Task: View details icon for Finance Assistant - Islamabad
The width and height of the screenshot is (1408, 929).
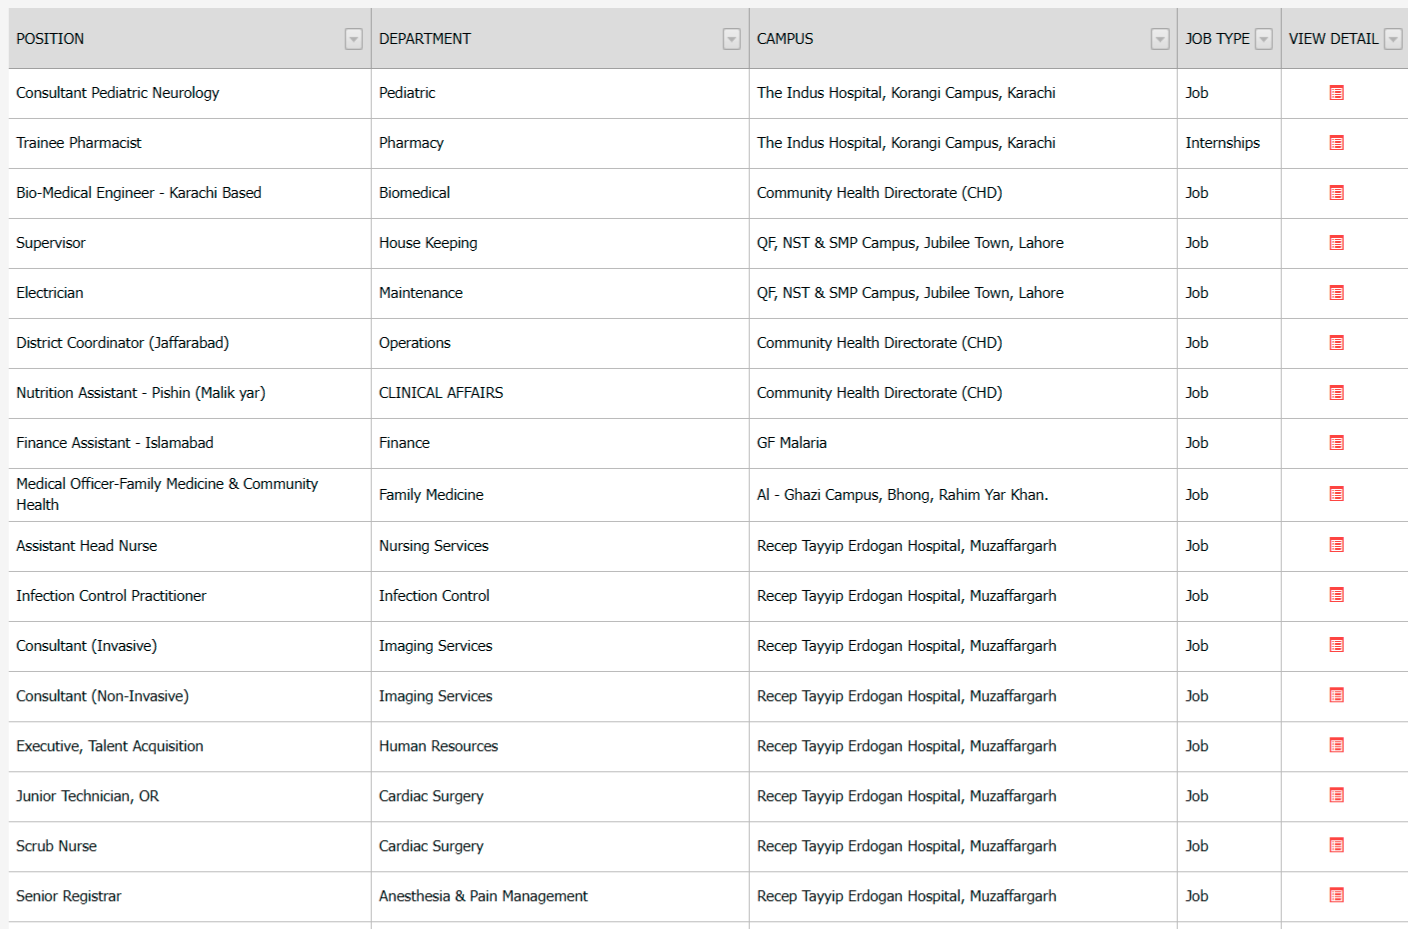Action: (x=1336, y=443)
